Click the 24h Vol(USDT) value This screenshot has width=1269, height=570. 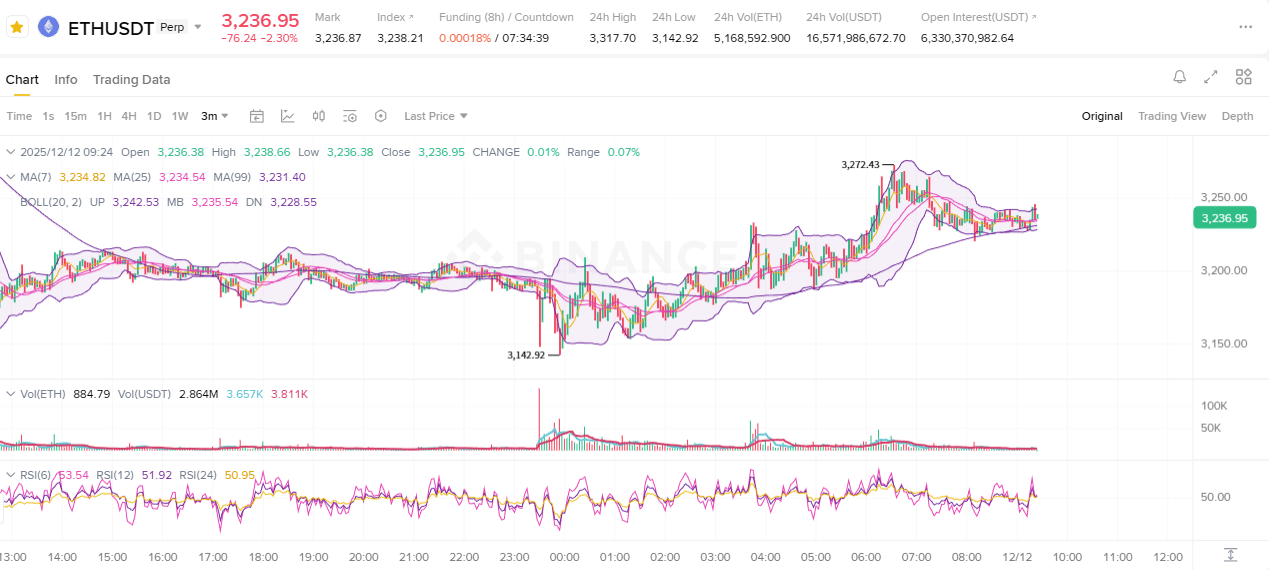point(856,38)
